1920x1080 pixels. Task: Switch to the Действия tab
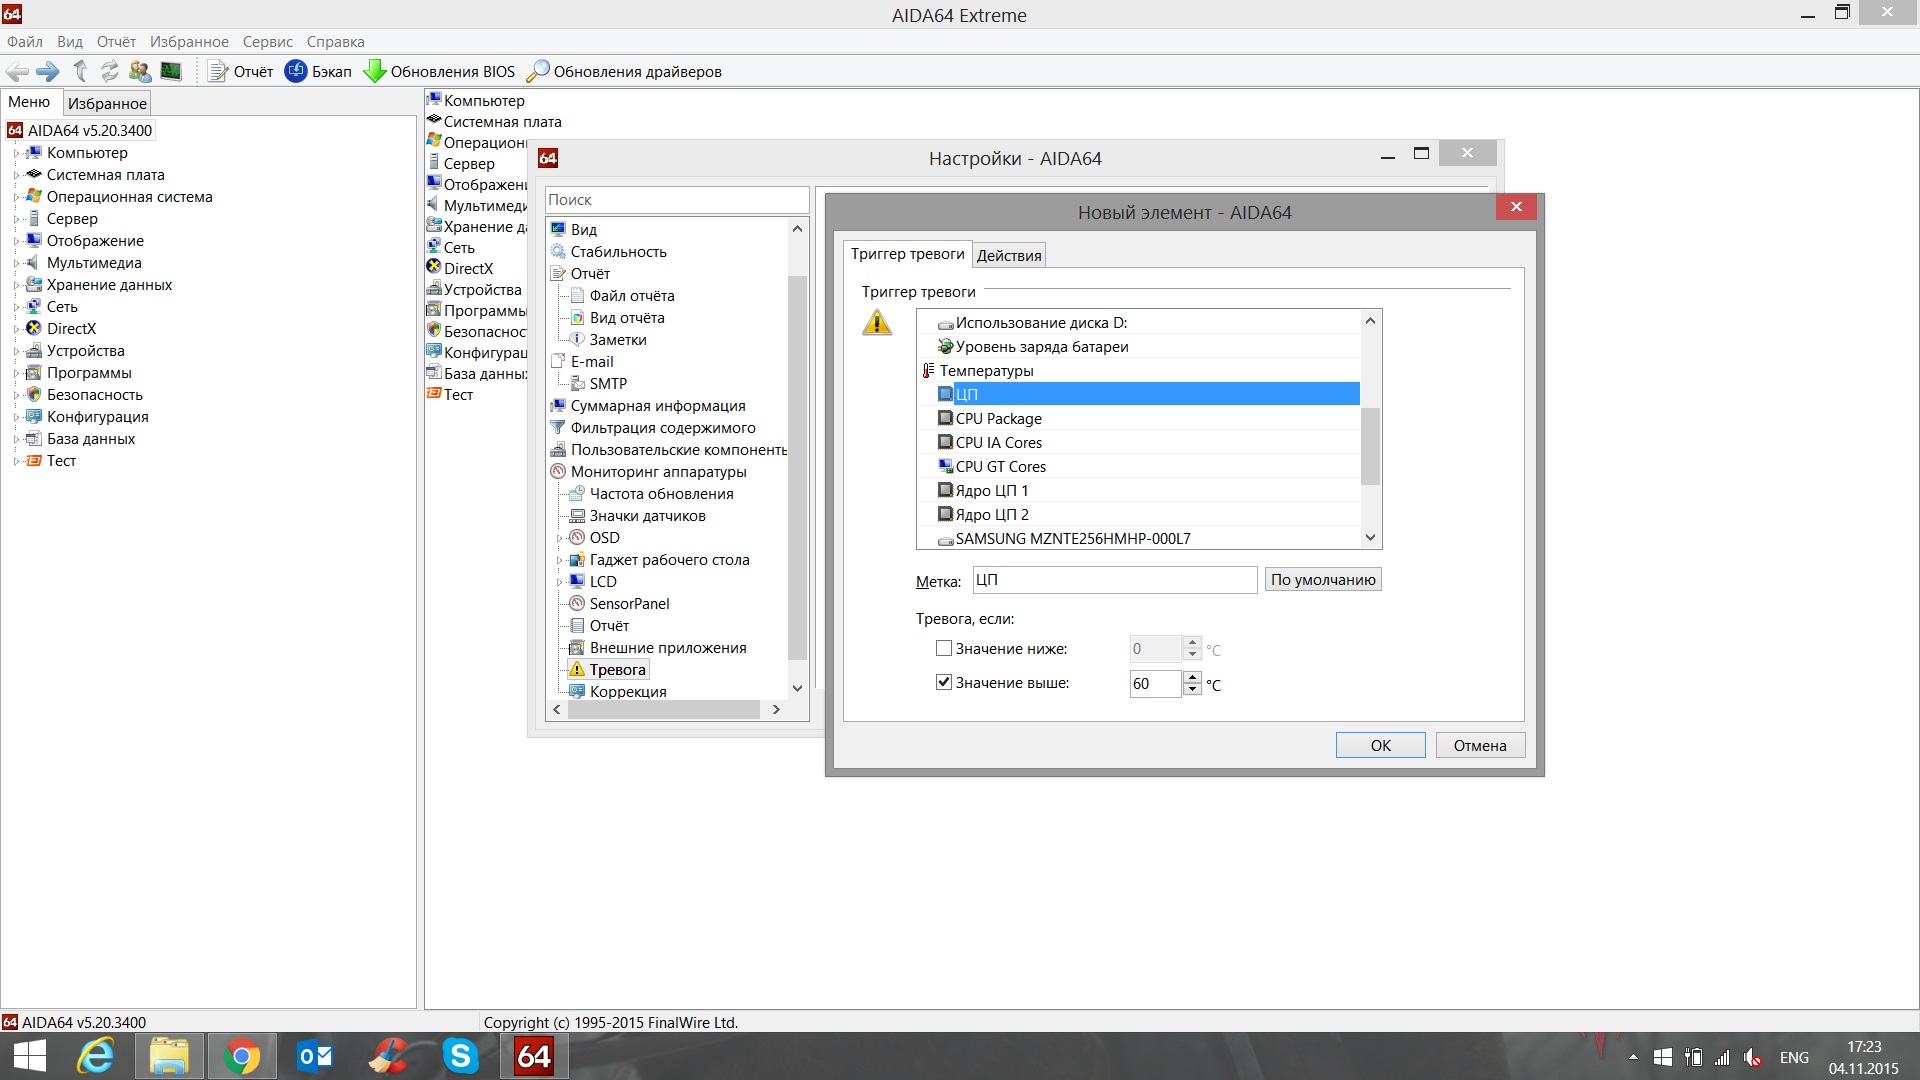[x=1008, y=256]
